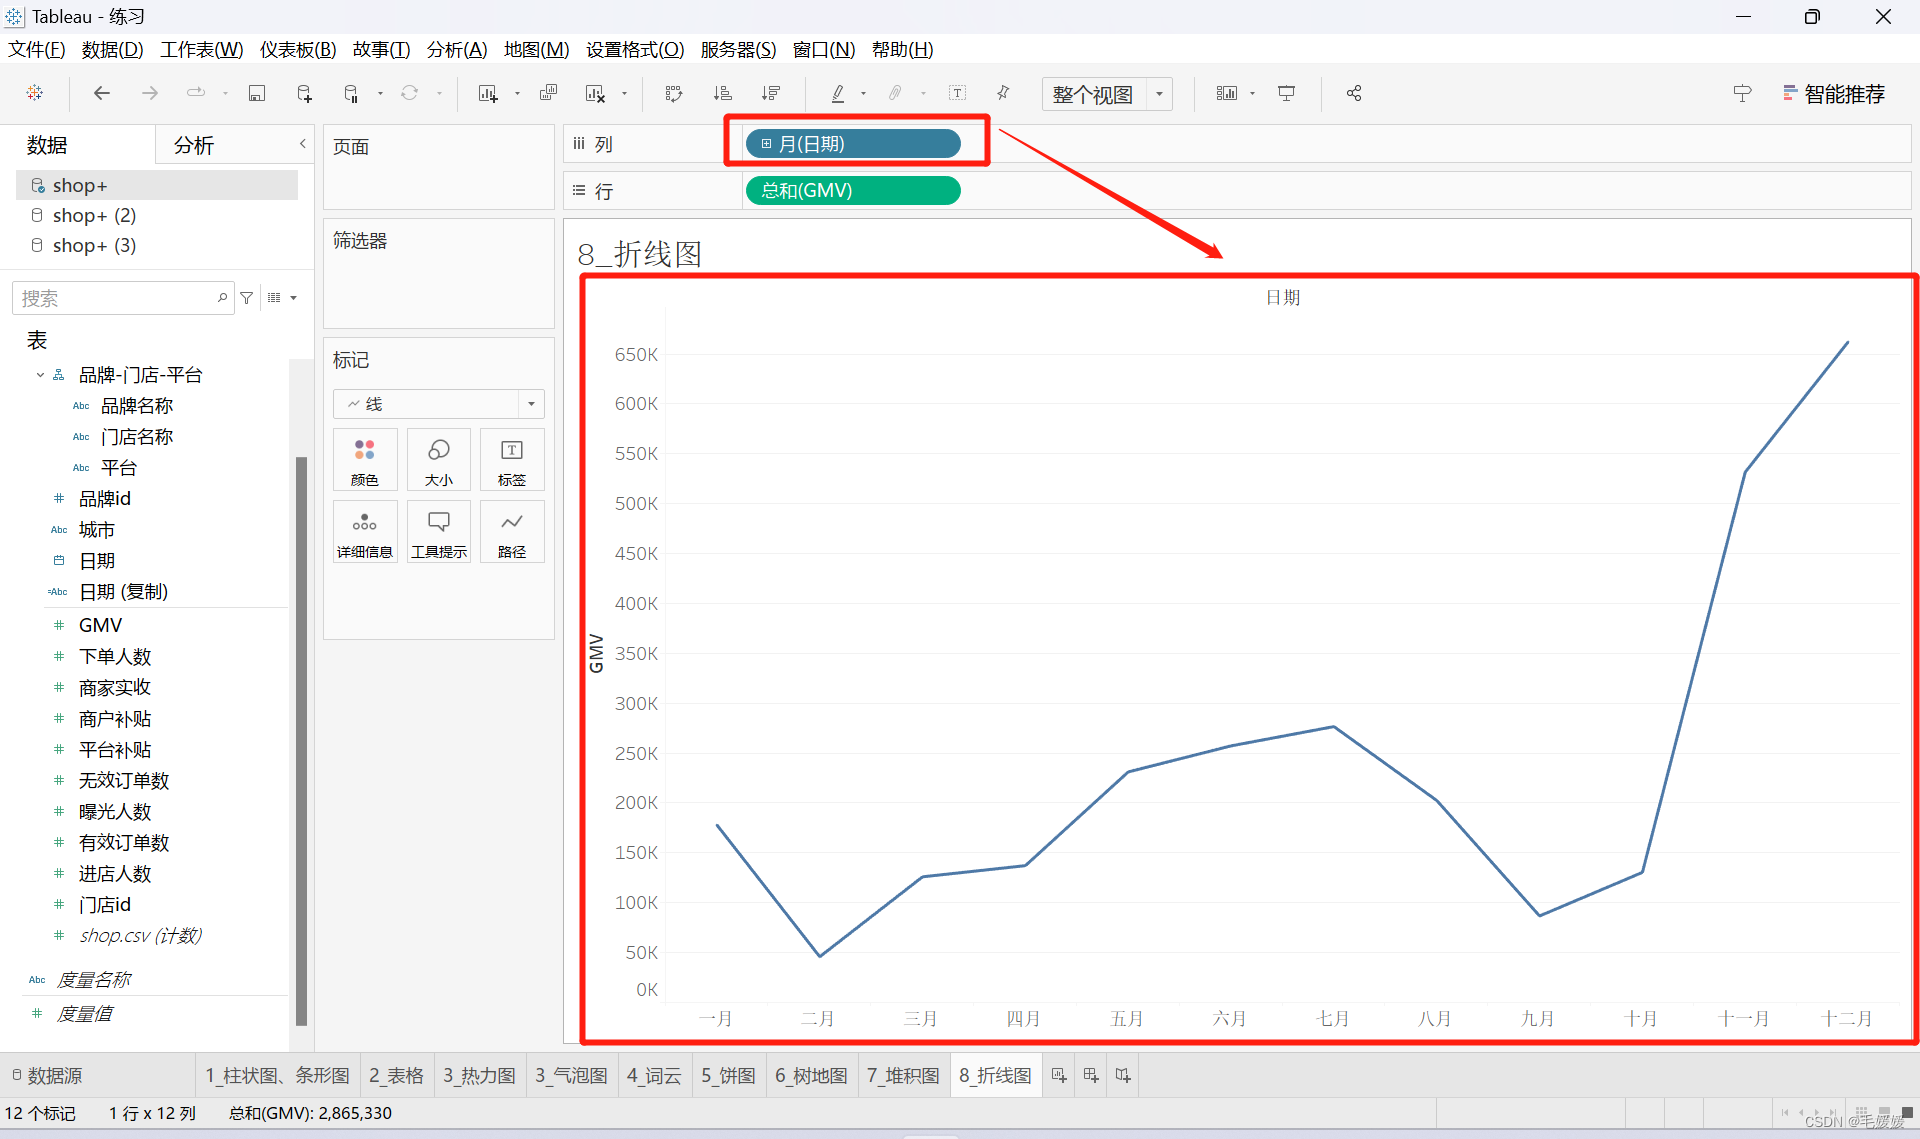
Task: Switch to the 6_树地图 sheet tab
Action: point(811,1075)
